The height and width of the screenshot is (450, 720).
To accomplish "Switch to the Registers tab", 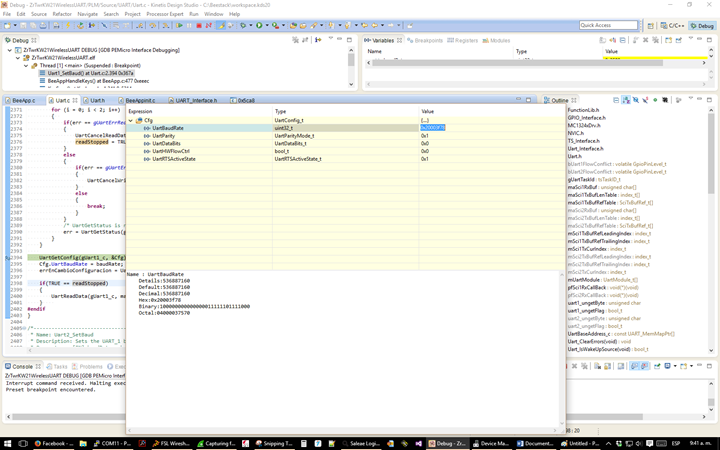I will (x=462, y=40).
